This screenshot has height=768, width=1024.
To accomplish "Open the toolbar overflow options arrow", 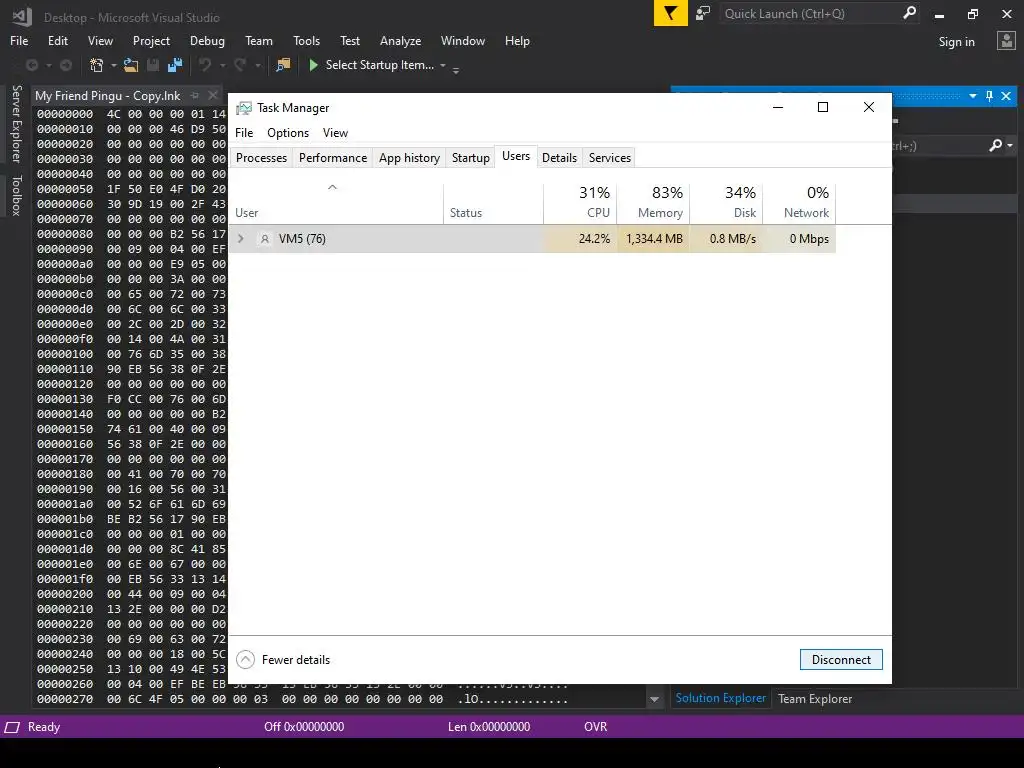I will [456, 69].
